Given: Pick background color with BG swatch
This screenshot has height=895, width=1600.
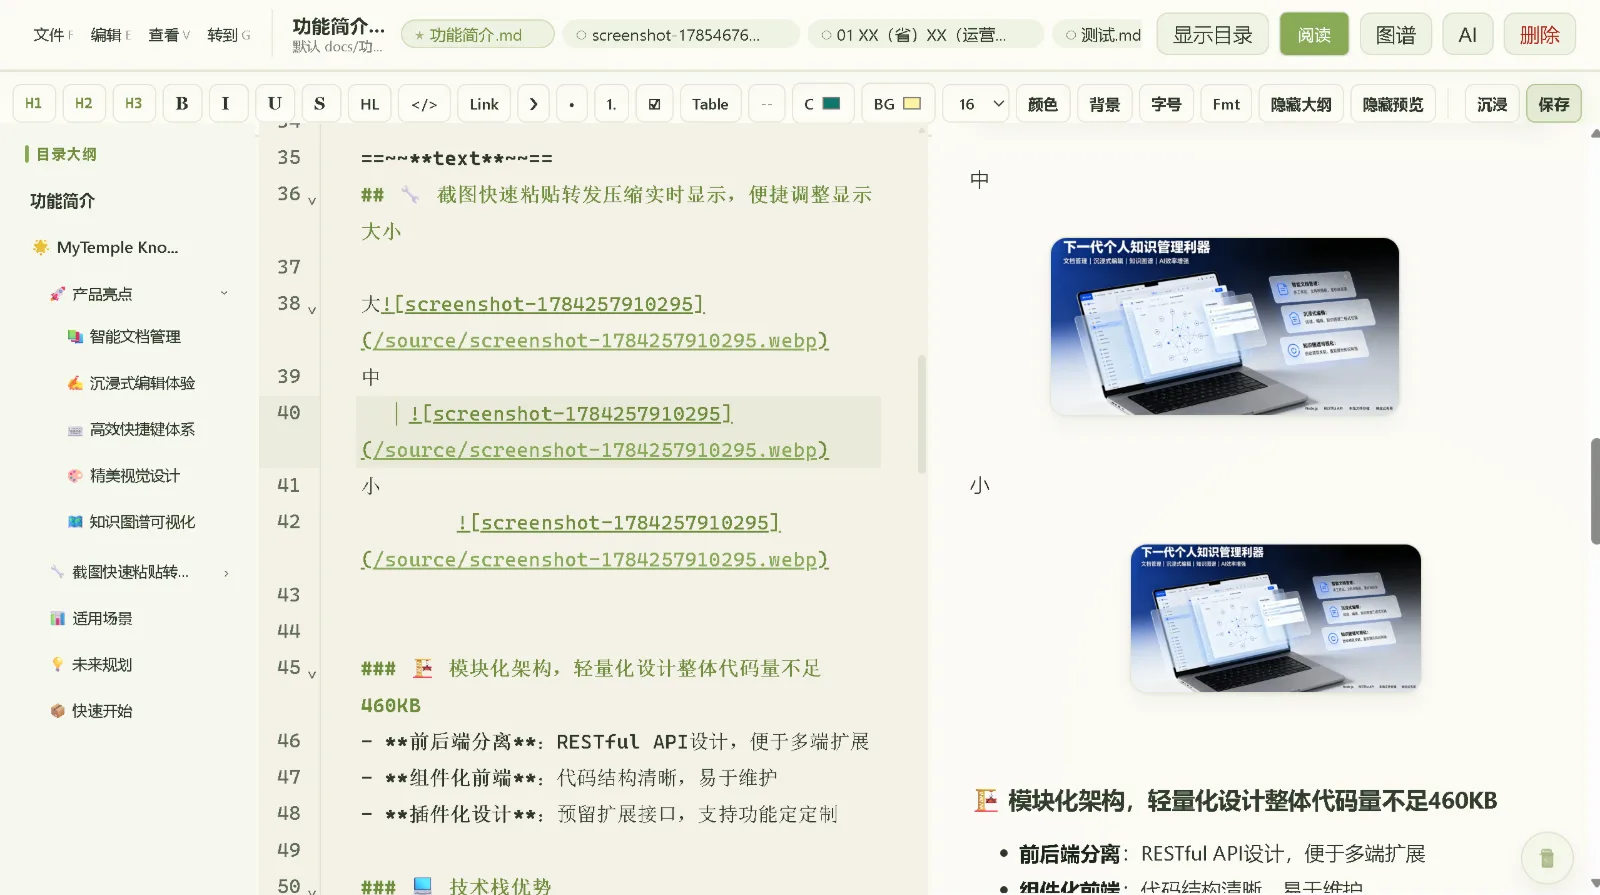Looking at the screenshot, I should (x=897, y=104).
